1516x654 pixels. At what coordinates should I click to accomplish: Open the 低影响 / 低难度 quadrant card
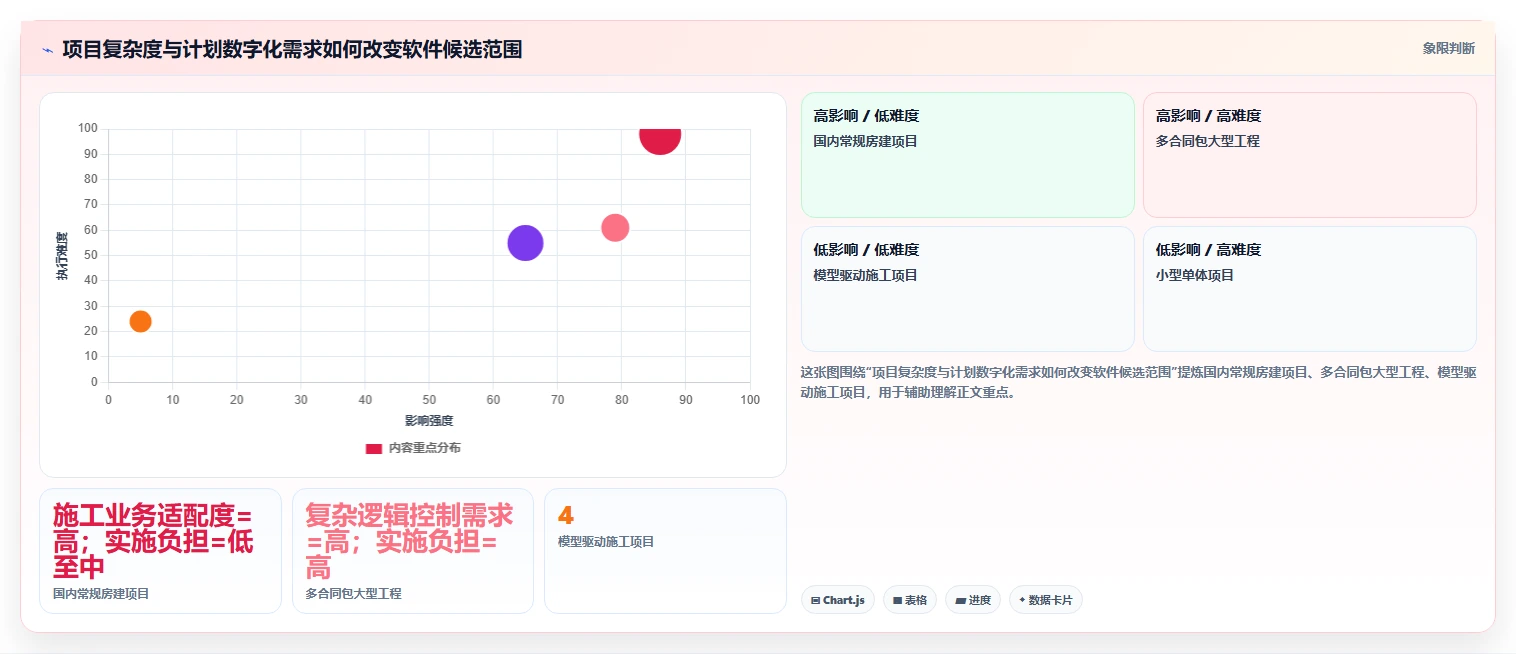point(967,289)
